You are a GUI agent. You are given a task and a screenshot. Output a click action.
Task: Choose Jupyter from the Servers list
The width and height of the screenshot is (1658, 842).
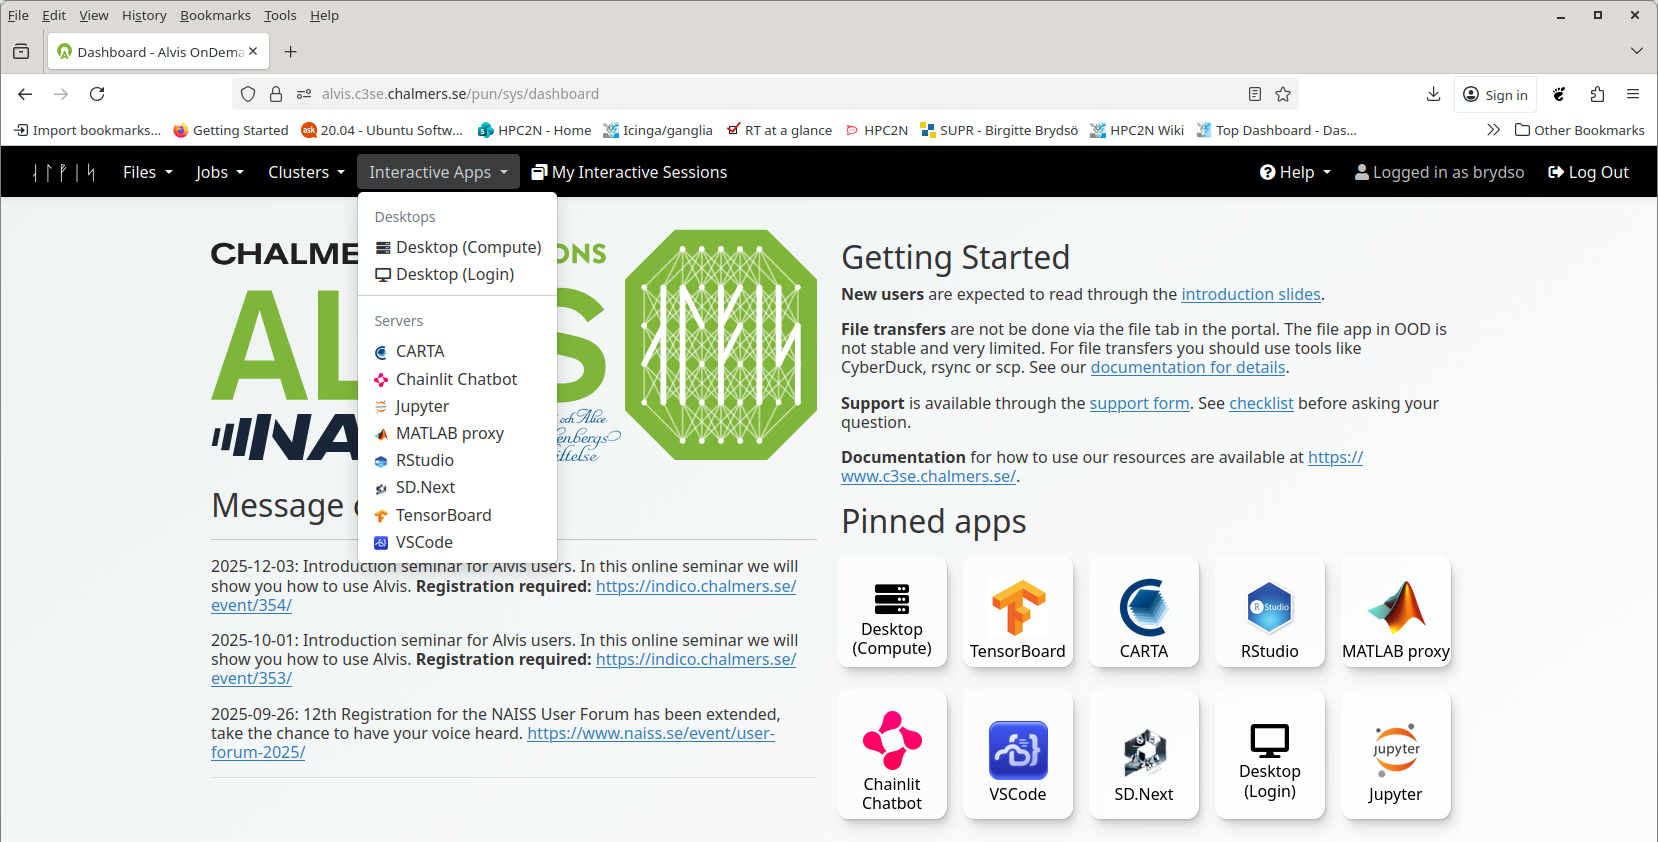tap(421, 406)
